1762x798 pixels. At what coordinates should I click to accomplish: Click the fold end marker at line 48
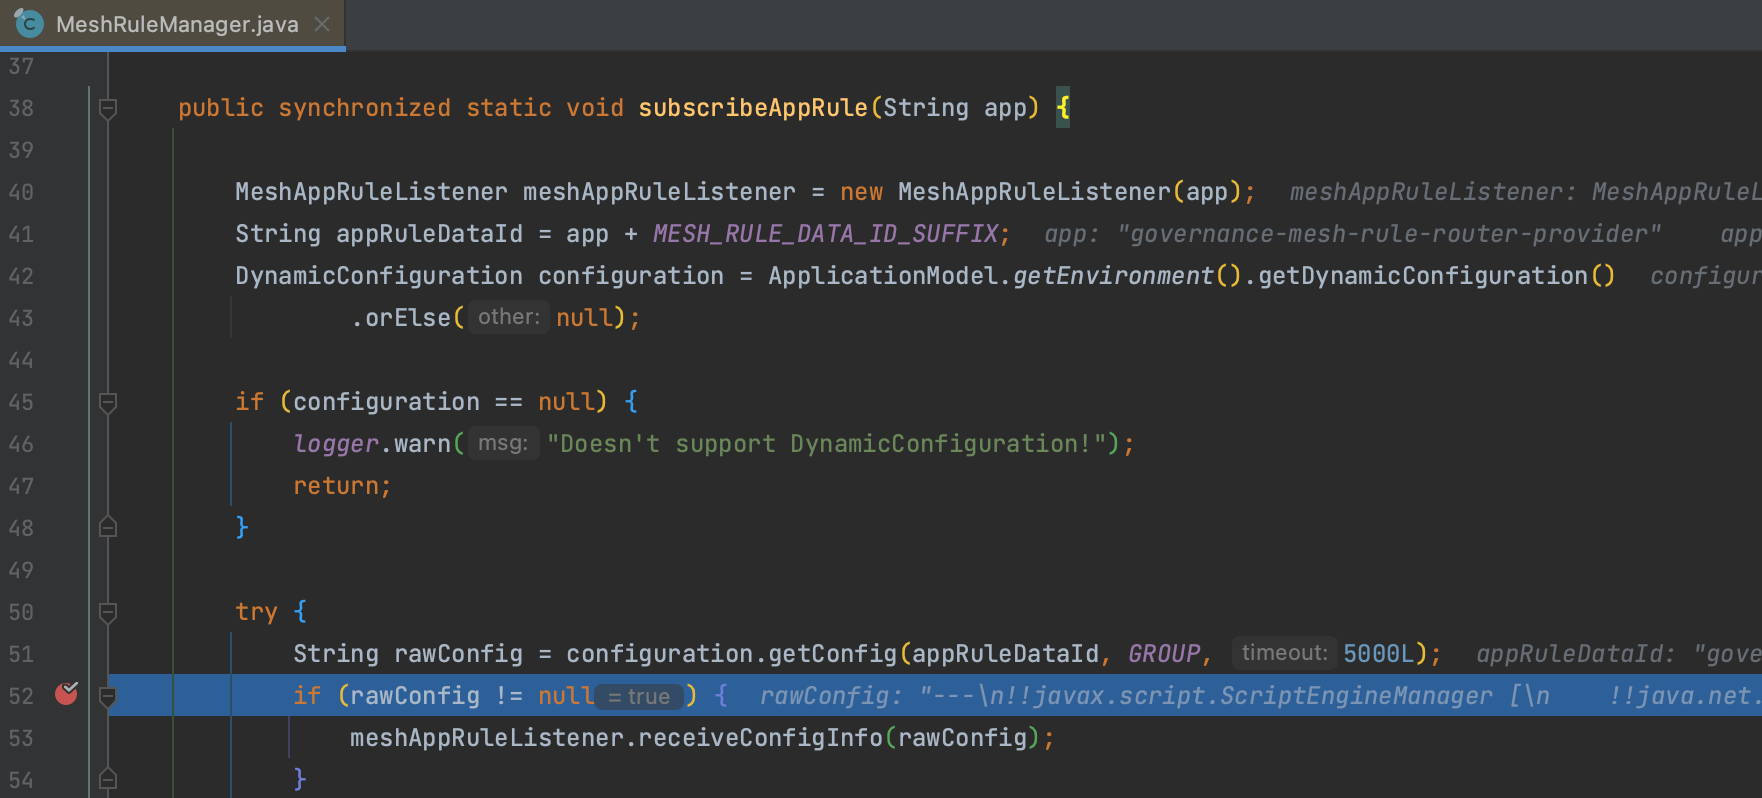108,527
